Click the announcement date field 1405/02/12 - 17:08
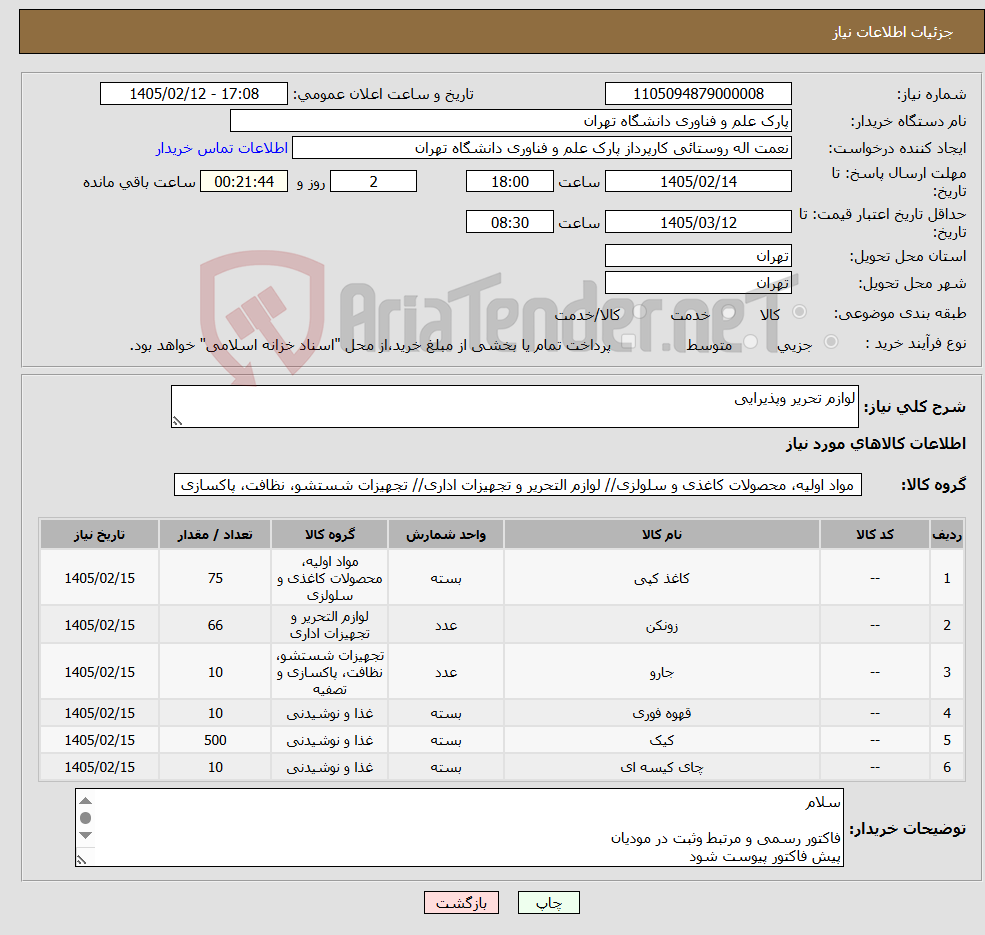The image size is (985, 935). [x=193, y=94]
